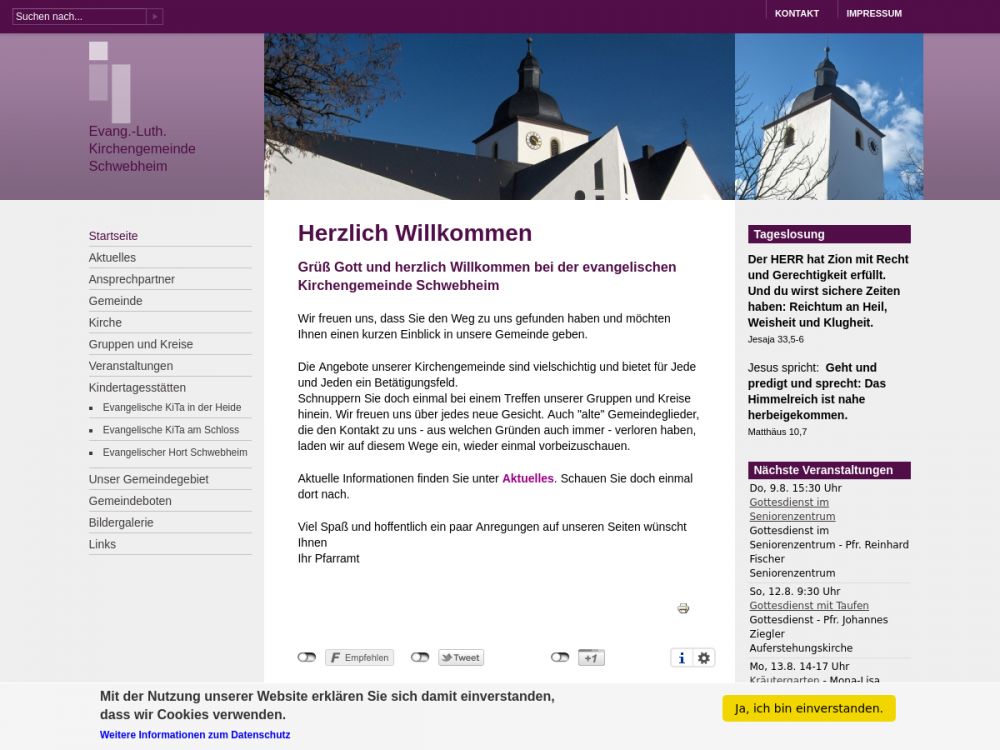Image resolution: width=1000 pixels, height=750 pixels.
Task: Enable the Google +1 toggle switch
Action: 560,658
